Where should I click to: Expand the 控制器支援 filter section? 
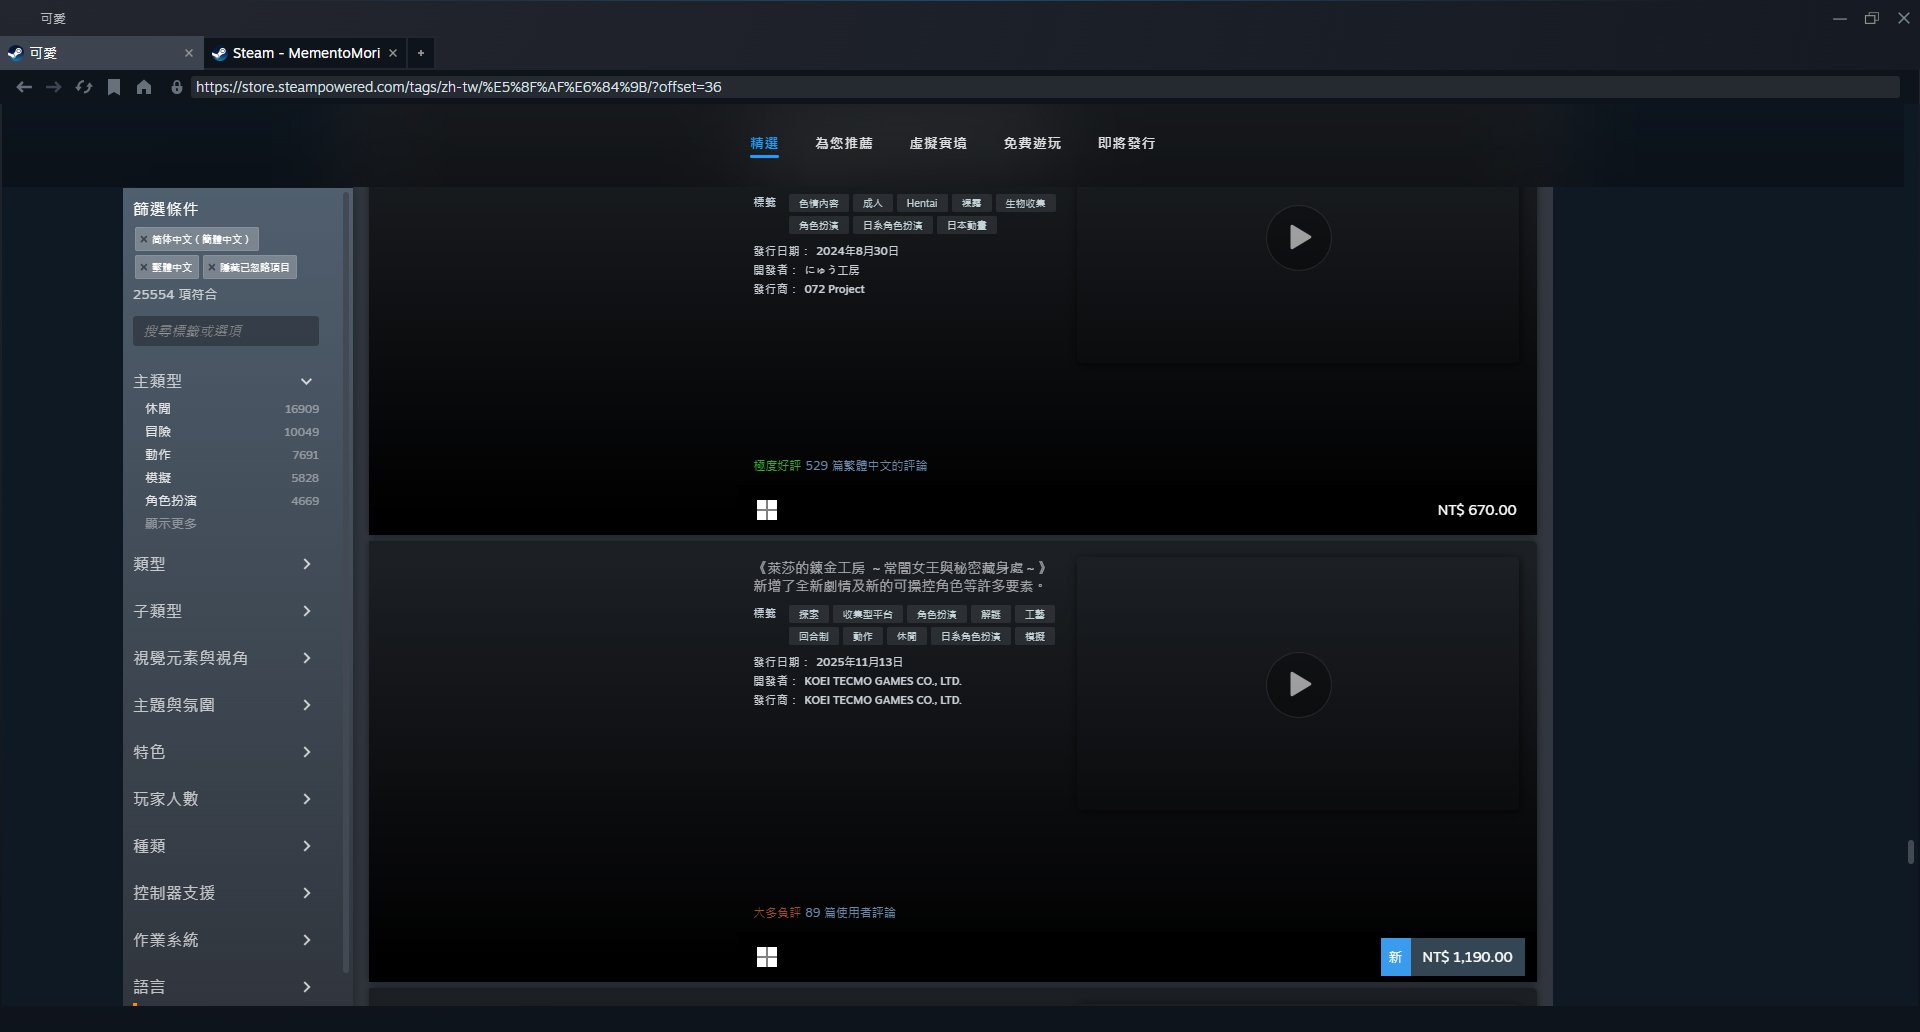[x=306, y=893]
